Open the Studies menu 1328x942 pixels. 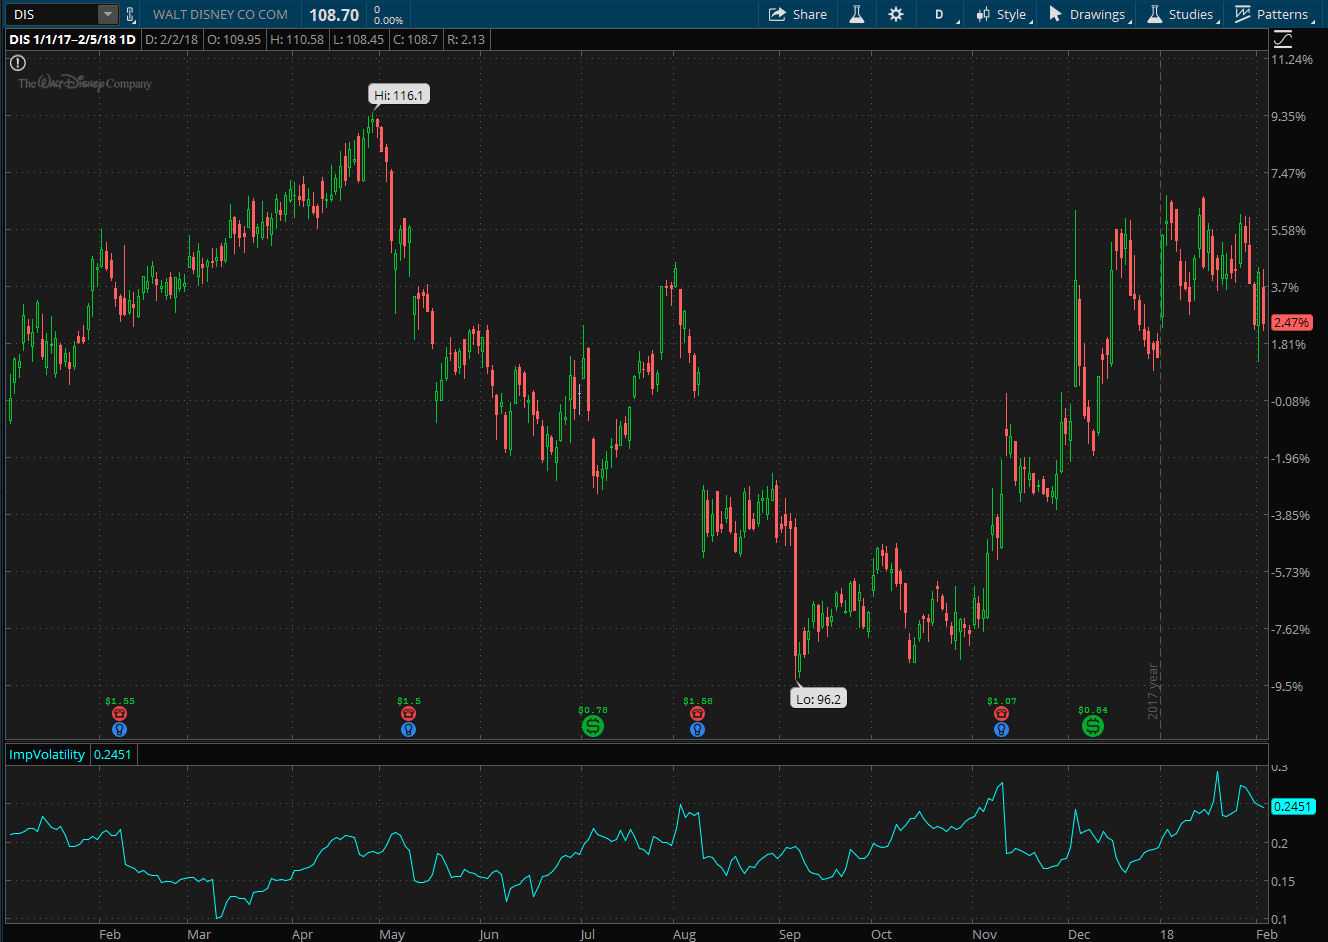pyautogui.click(x=1182, y=14)
